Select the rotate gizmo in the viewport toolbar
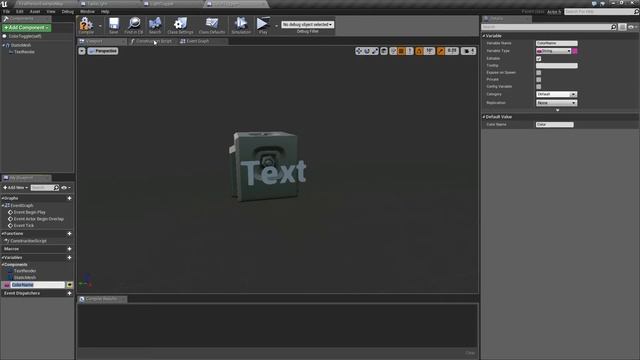The width and height of the screenshot is (640, 360). coord(367,51)
